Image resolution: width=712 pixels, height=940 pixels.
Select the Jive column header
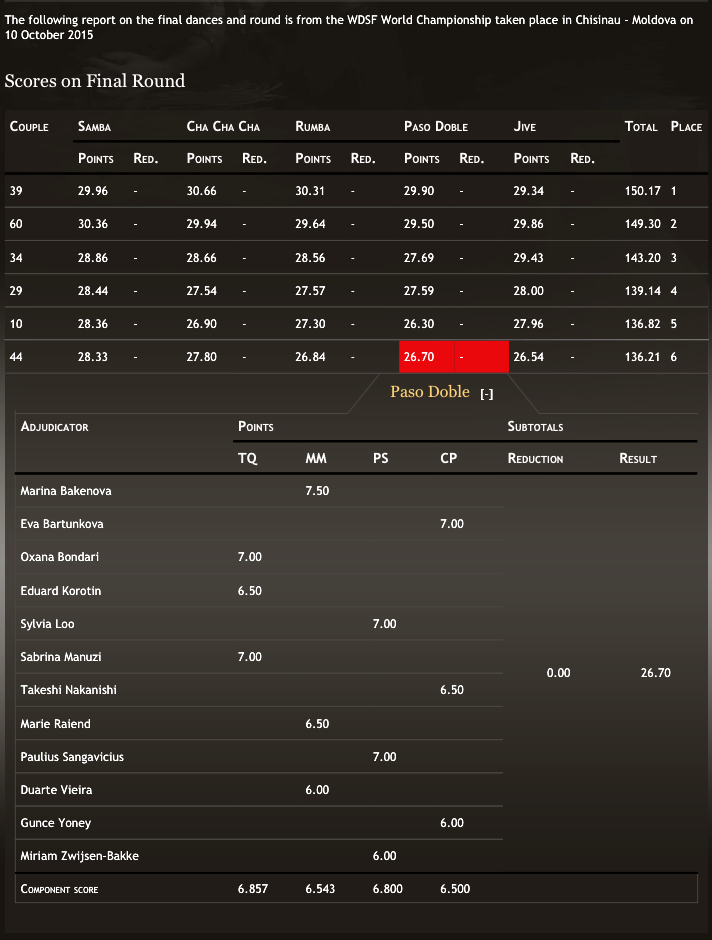pos(524,127)
